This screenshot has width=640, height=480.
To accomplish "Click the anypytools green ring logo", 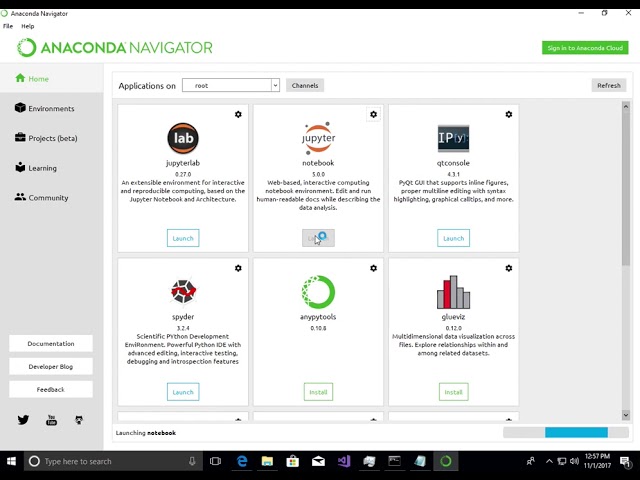I will pos(318,292).
